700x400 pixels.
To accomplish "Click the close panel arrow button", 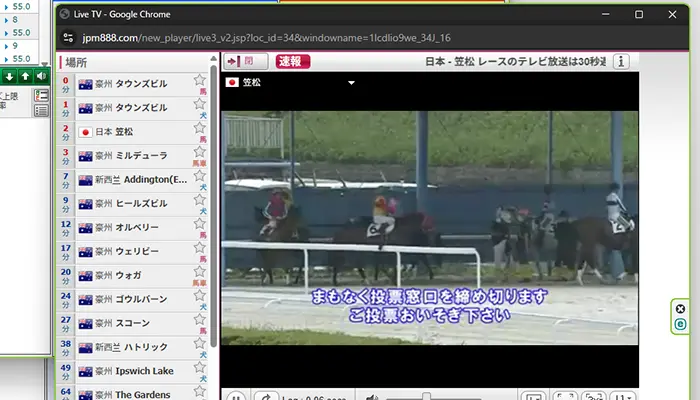I will (x=246, y=61).
